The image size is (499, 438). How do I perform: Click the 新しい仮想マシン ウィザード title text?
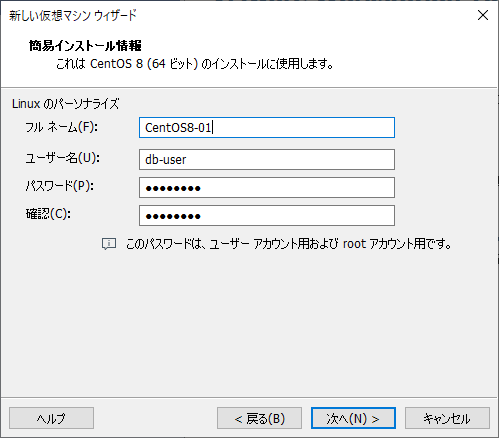click(x=73, y=15)
